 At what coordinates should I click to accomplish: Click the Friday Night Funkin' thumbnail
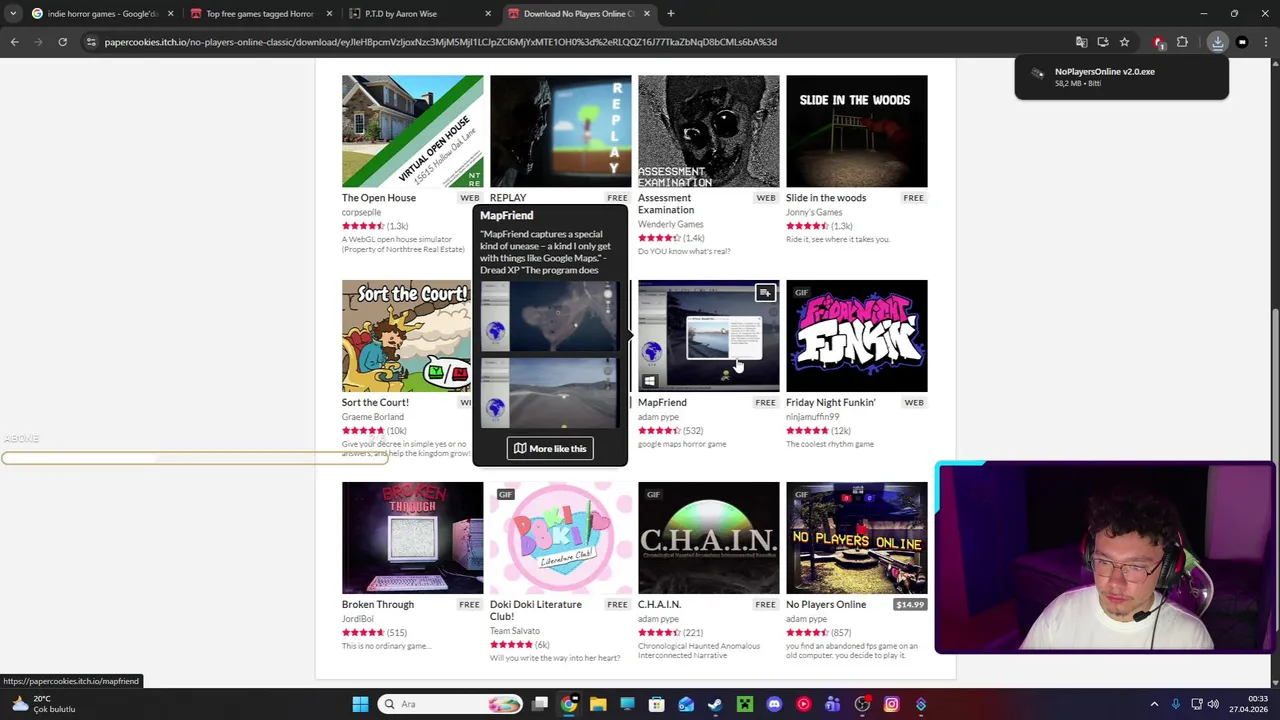pos(856,336)
